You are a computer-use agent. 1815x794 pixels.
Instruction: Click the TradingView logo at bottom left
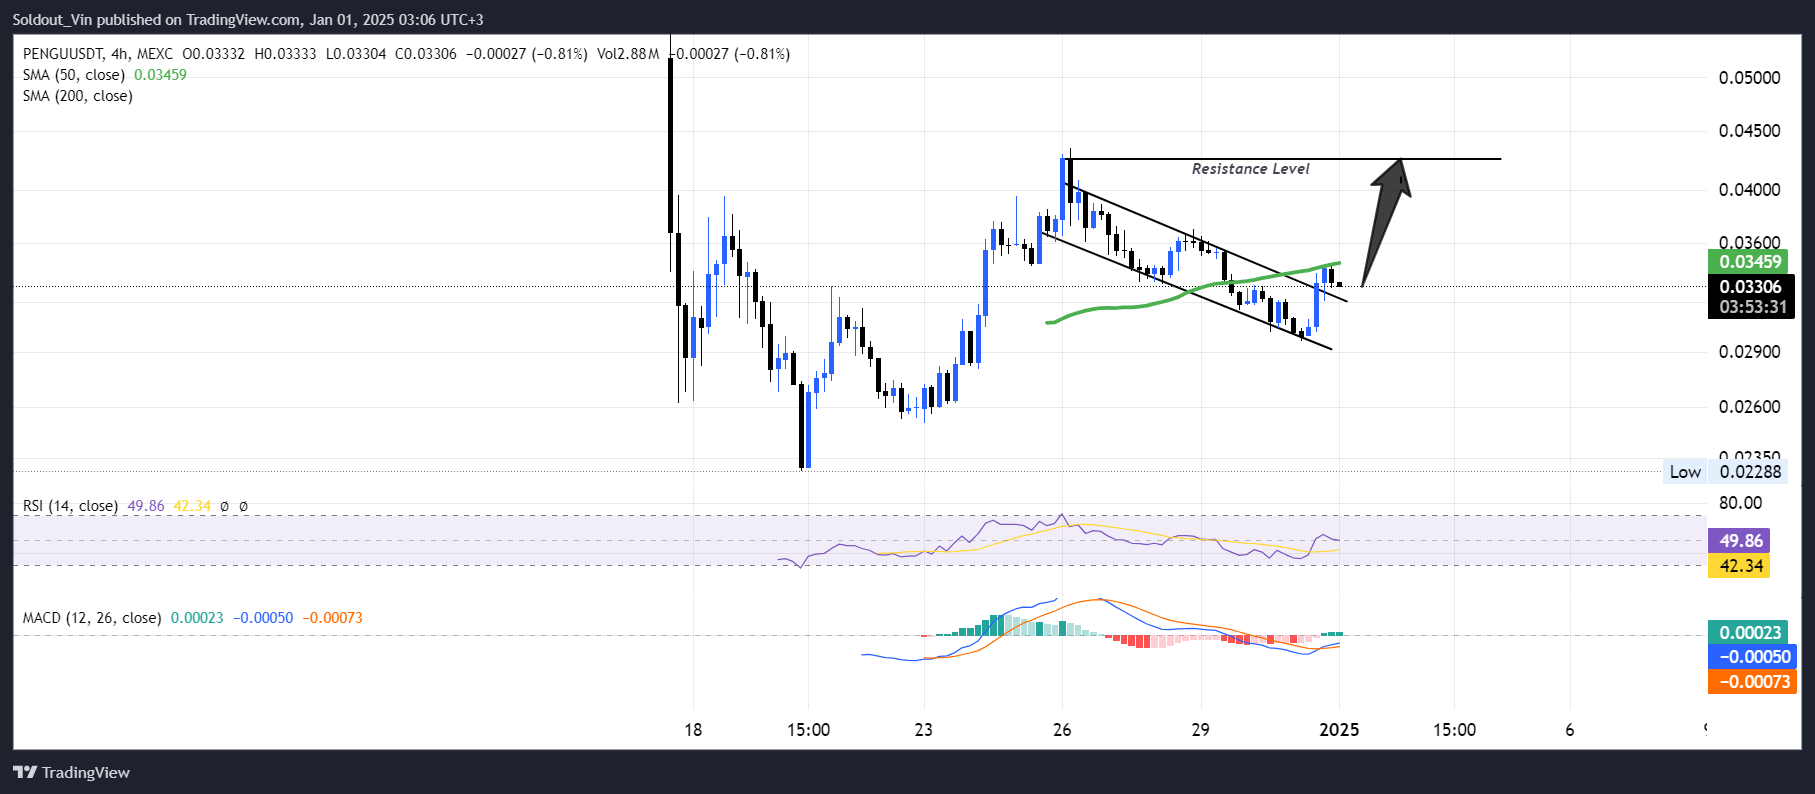tap(71, 772)
